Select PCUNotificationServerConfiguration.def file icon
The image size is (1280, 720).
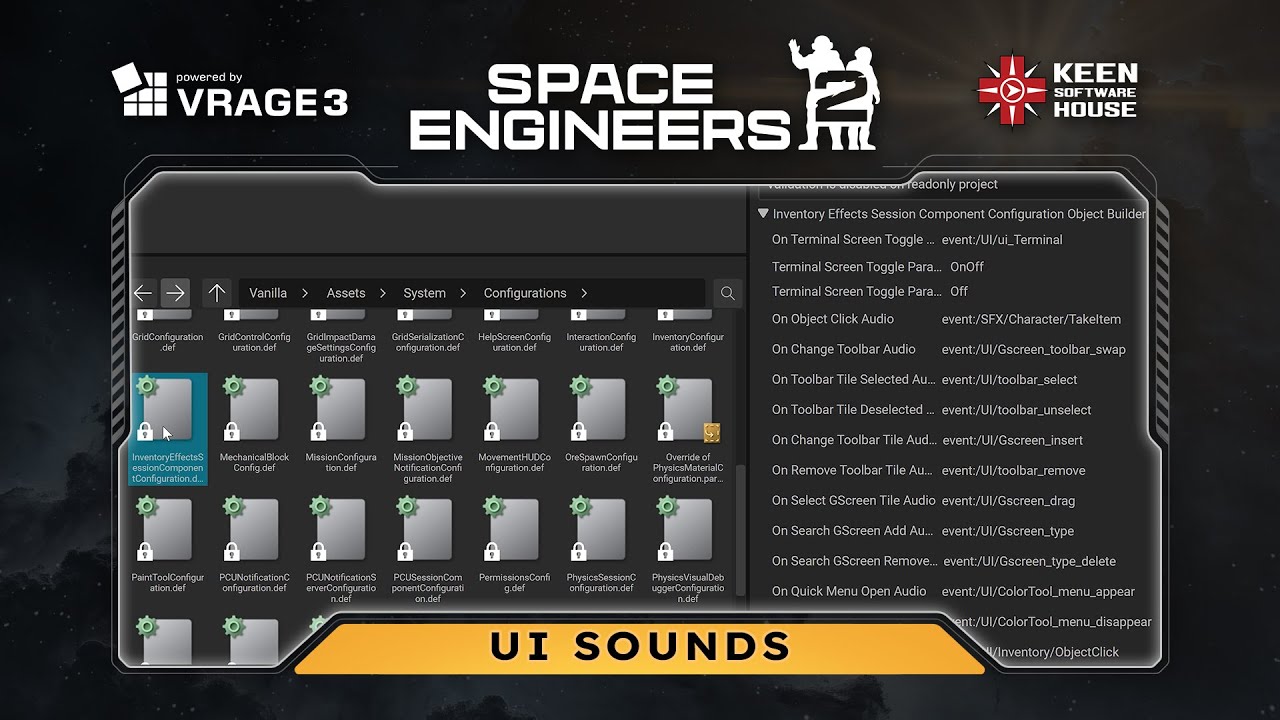(x=339, y=529)
